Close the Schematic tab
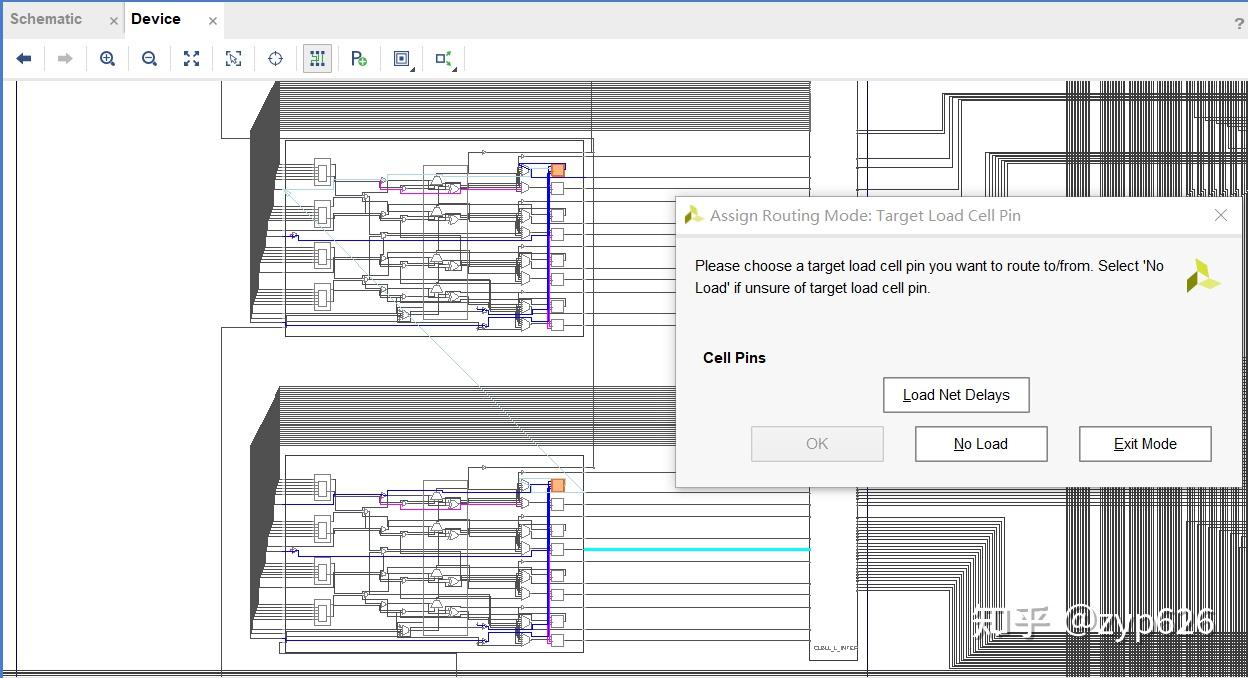The width and height of the screenshot is (1248, 678). point(113,21)
